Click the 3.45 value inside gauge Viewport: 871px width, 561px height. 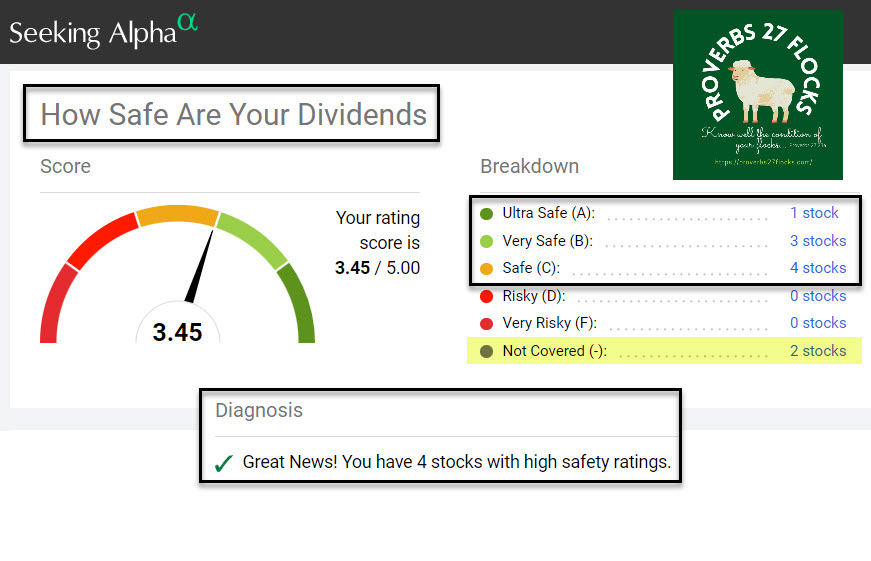[x=178, y=332]
